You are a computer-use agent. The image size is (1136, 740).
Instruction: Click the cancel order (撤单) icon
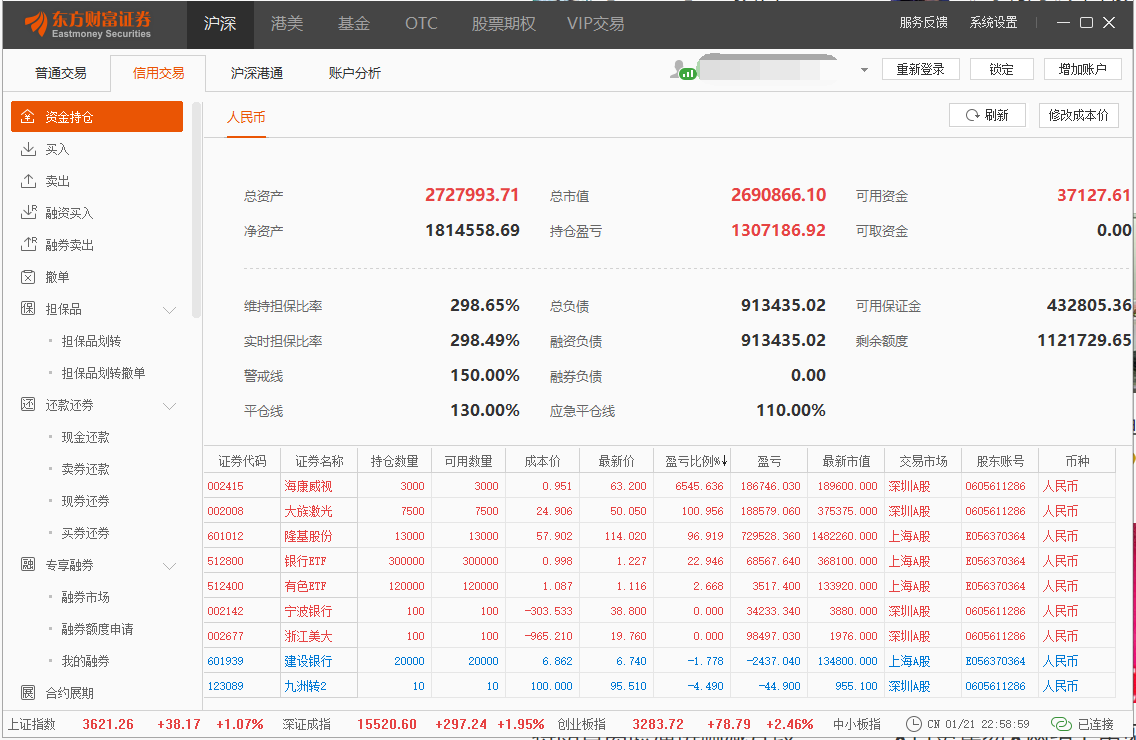pyautogui.click(x=28, y=277)
